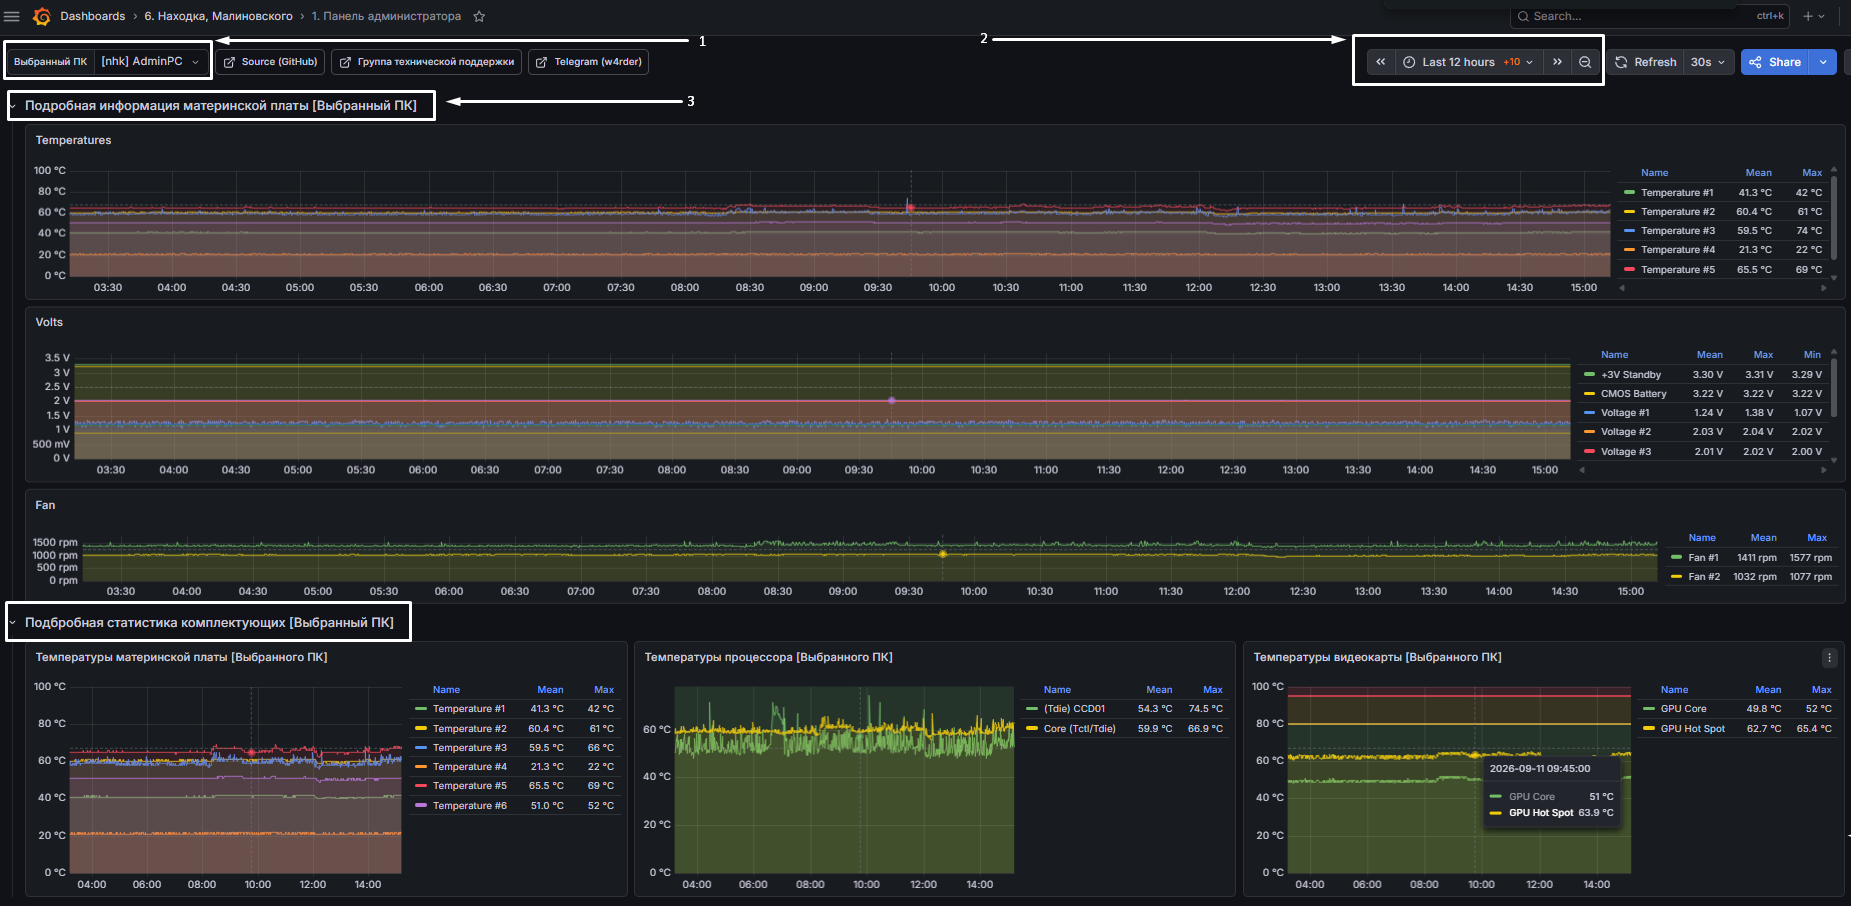Open the 30s refresh interval dropdown
Image resolution: width=1851 pixels, height=906 pixels.
pyautogui.click(x=1707, y=62)
